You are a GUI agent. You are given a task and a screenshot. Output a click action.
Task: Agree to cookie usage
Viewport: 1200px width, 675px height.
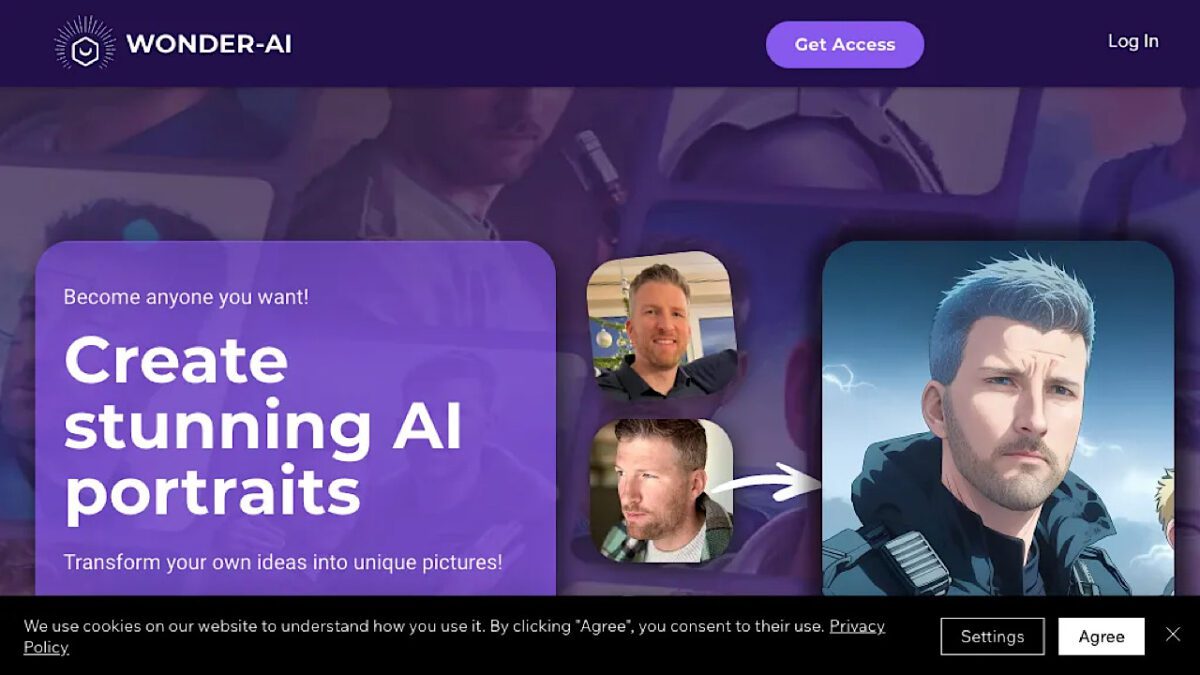[x=1101, y=636]
